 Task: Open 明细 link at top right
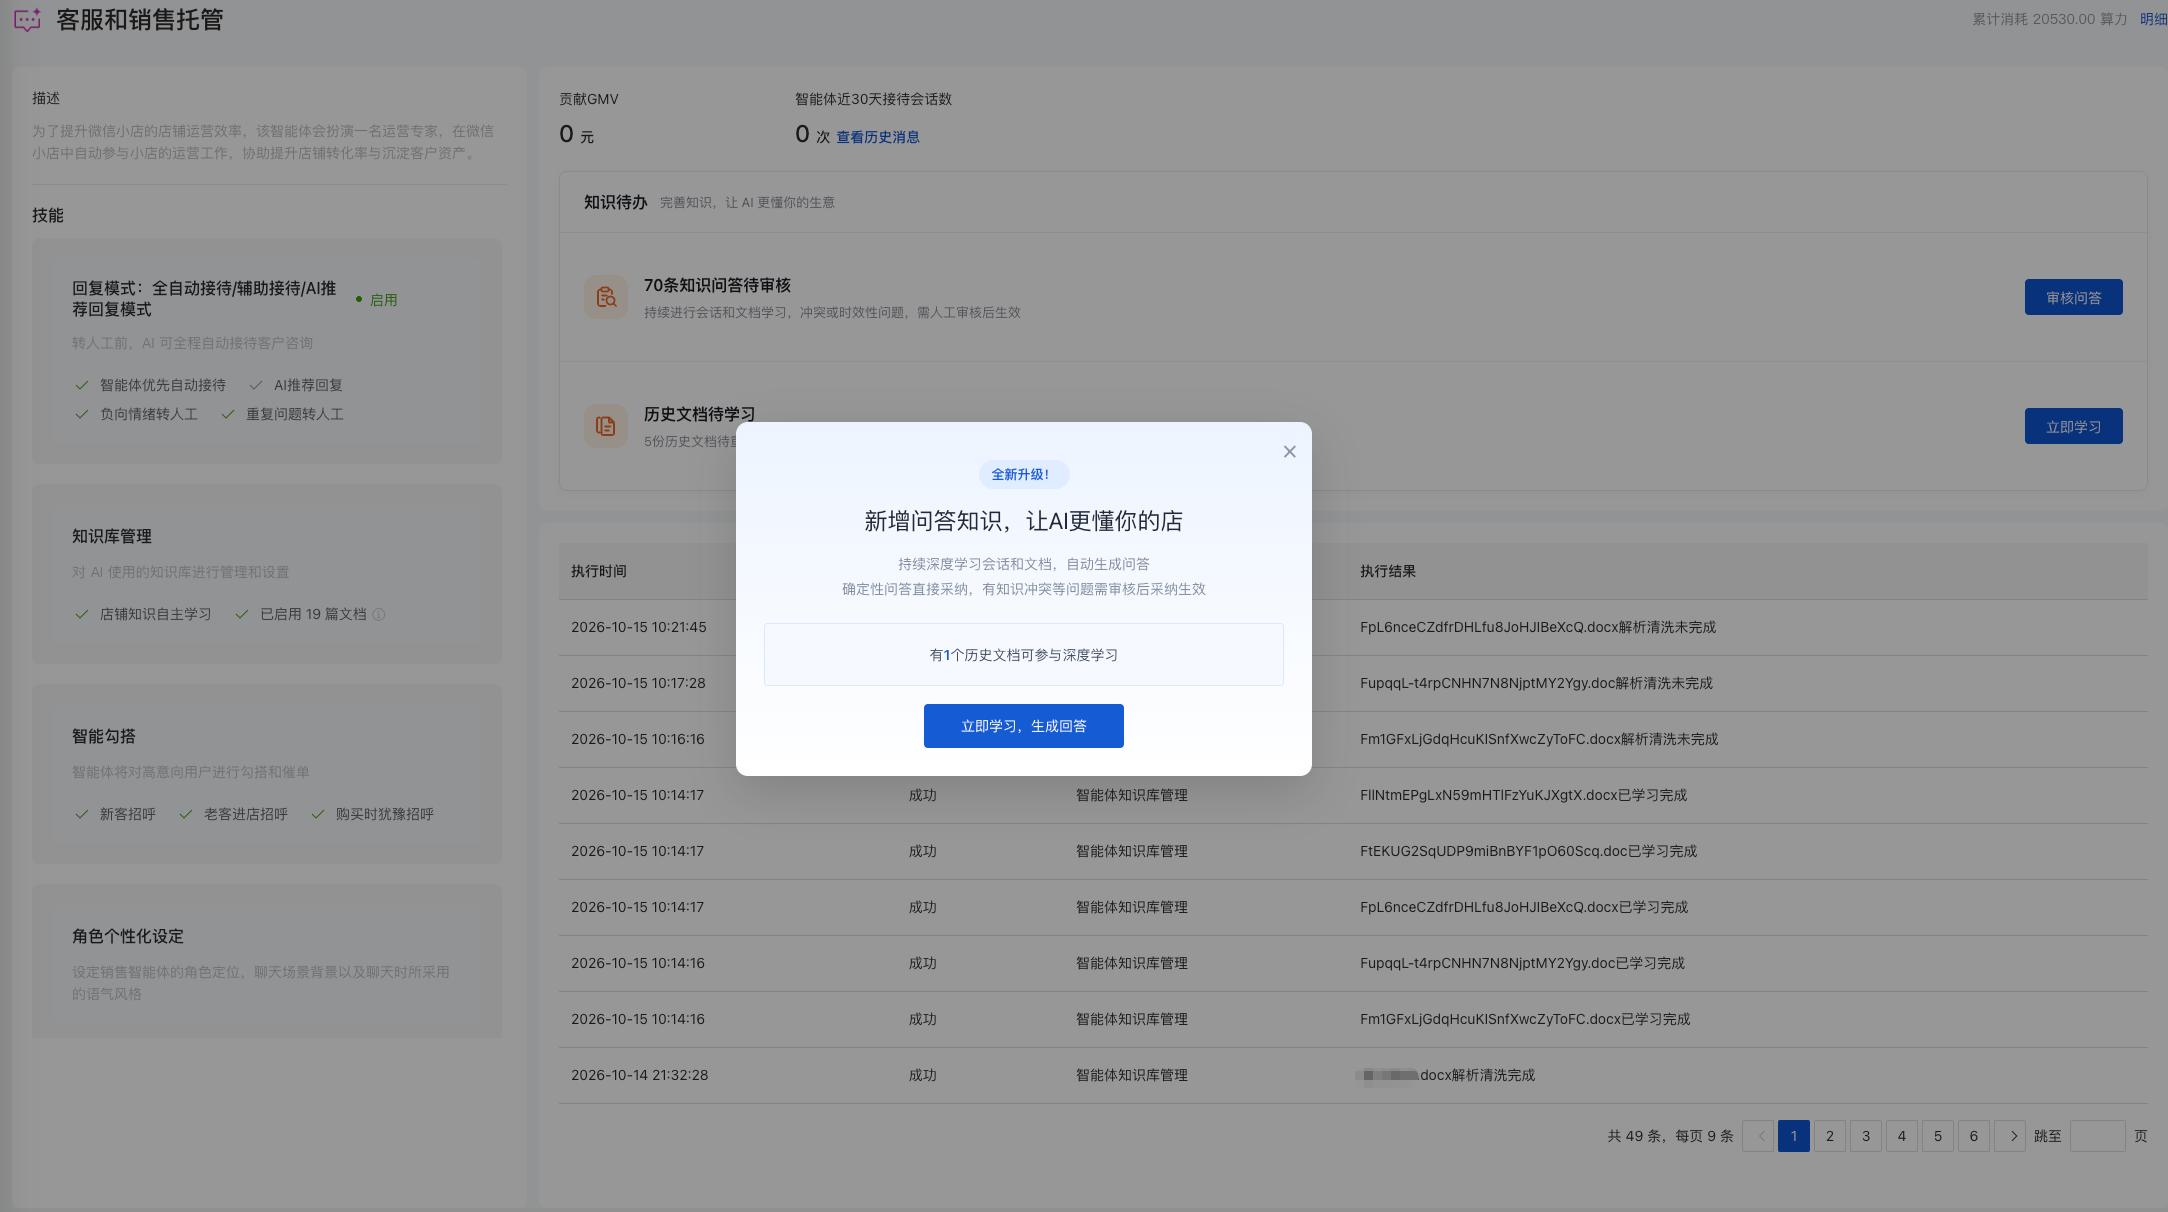point(2153,19)
